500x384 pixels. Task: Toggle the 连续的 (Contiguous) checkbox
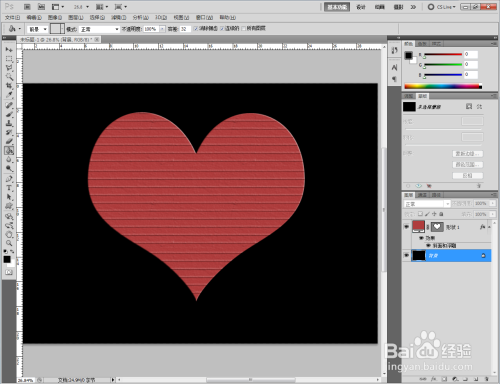click(222, 29)
